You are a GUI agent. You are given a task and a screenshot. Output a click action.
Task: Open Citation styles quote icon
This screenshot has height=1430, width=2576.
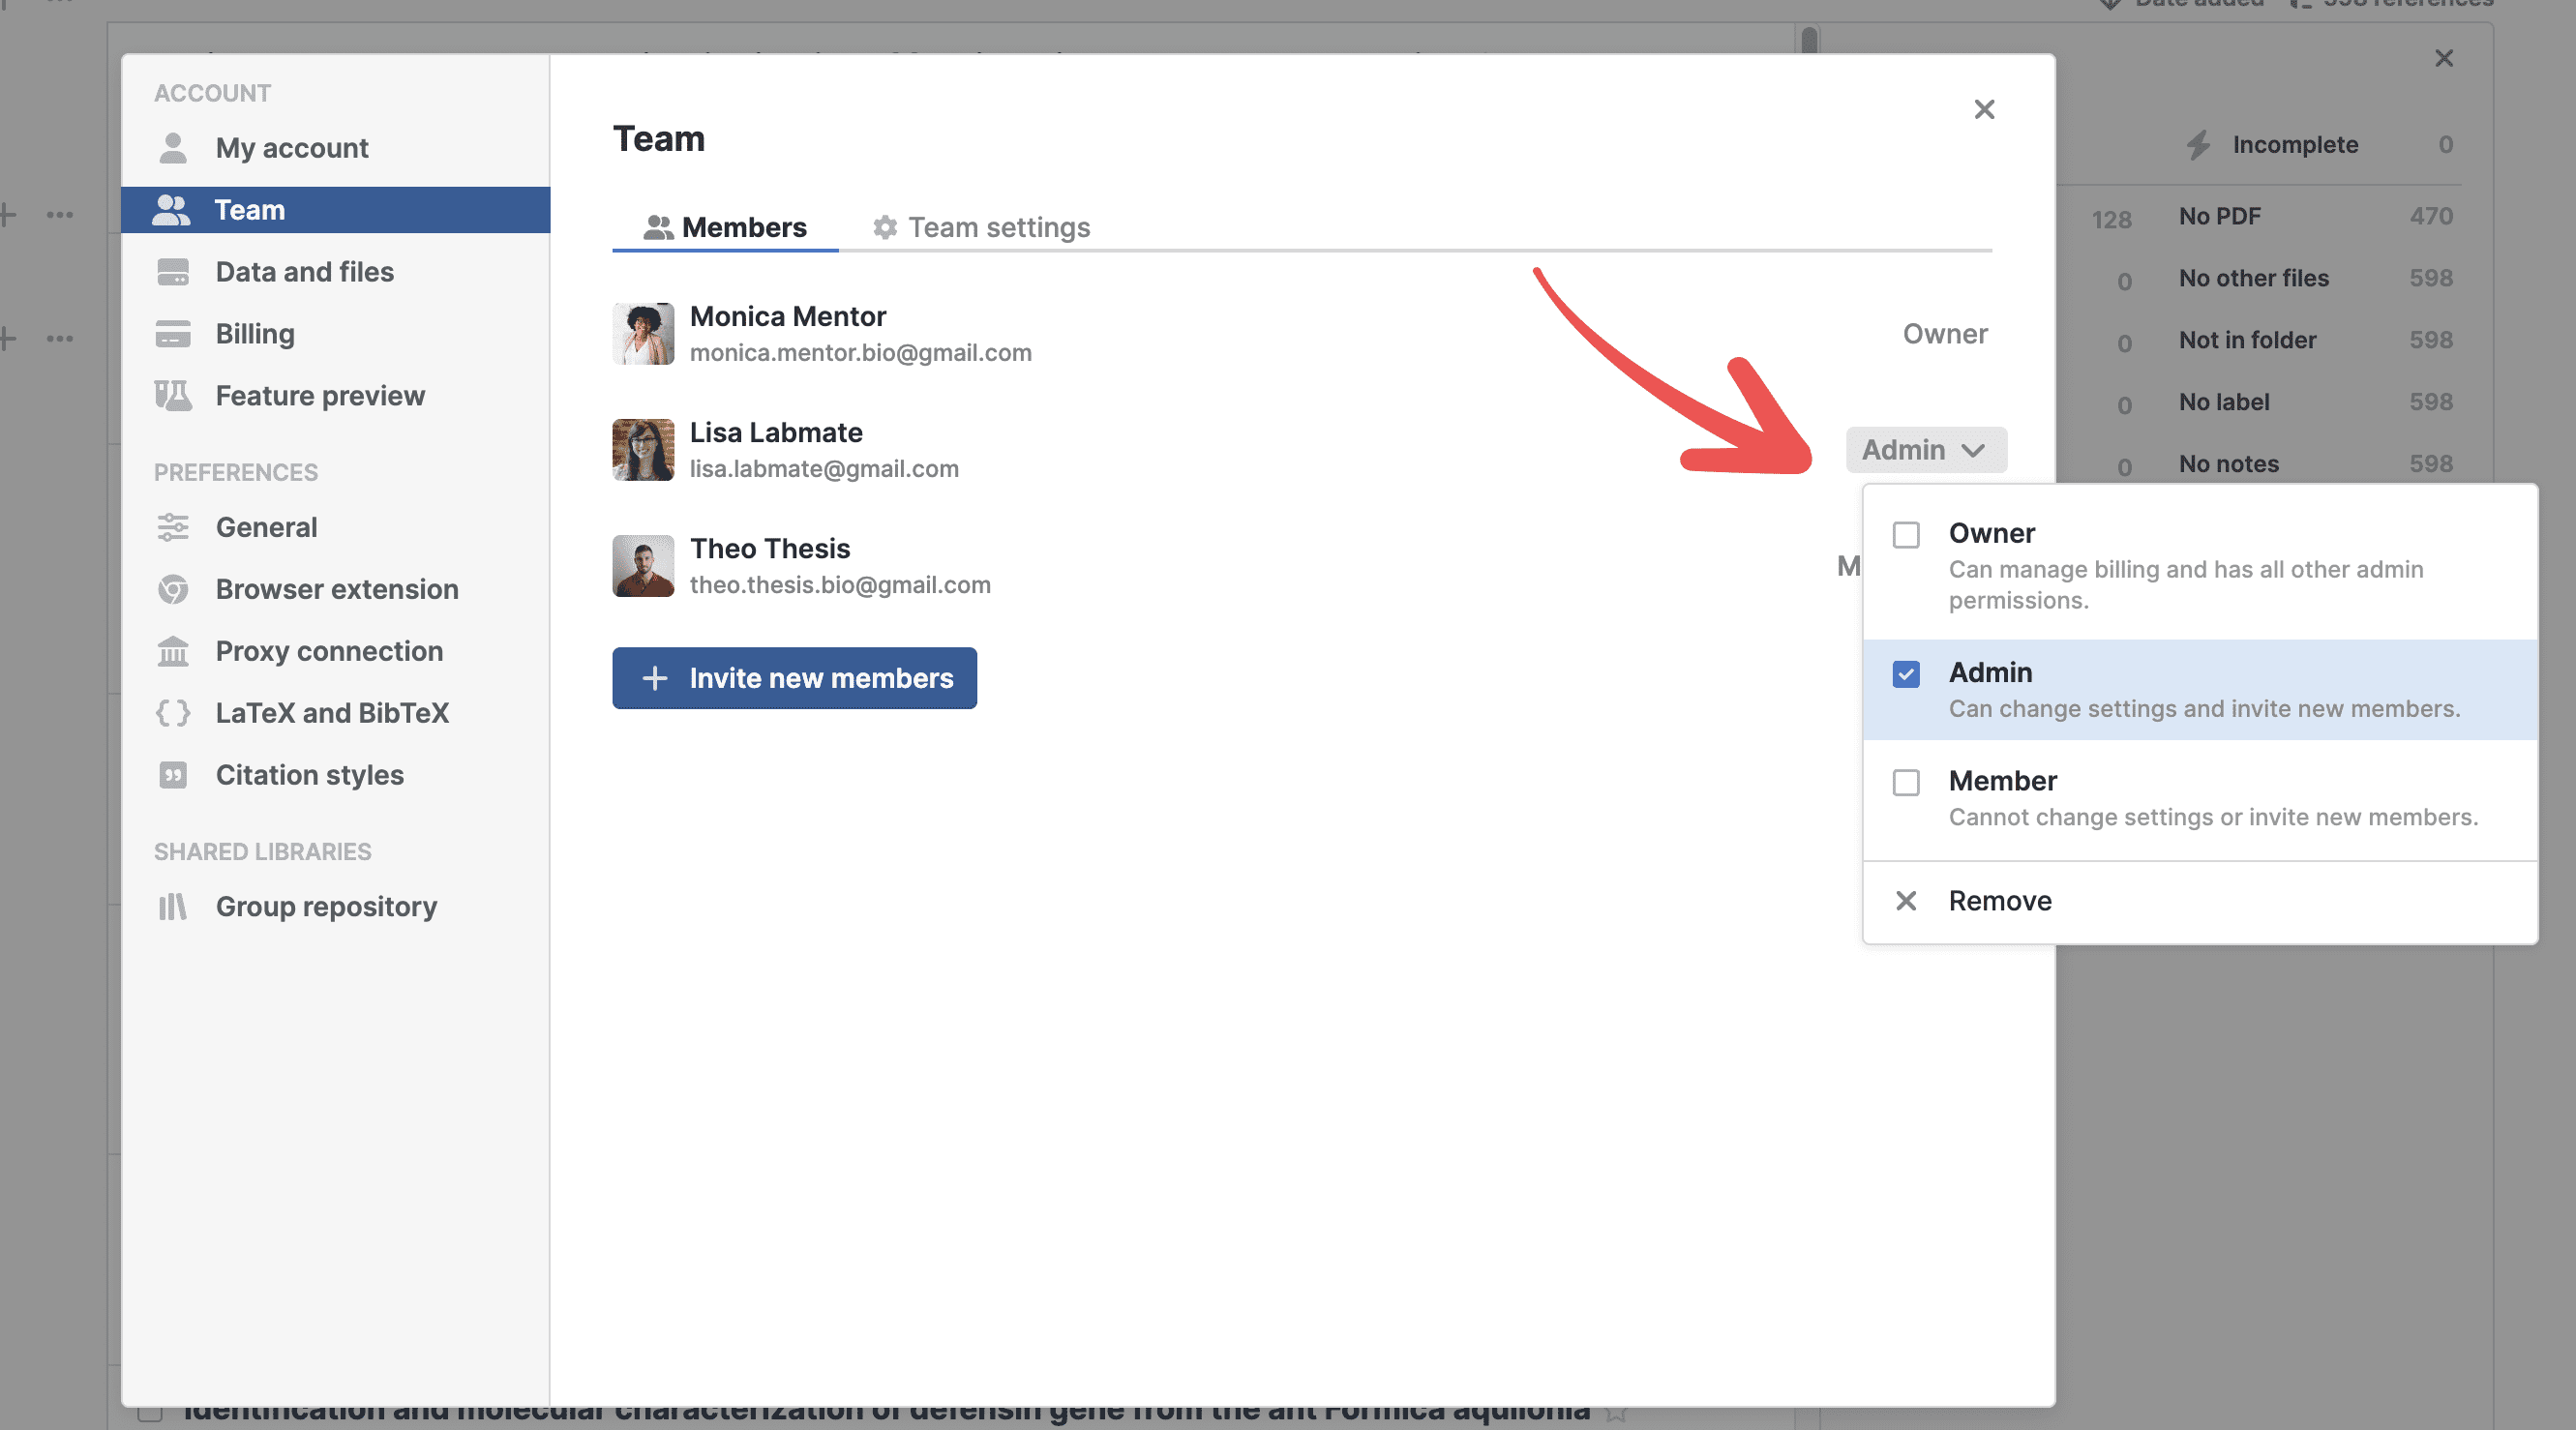(x=173, y=775)
